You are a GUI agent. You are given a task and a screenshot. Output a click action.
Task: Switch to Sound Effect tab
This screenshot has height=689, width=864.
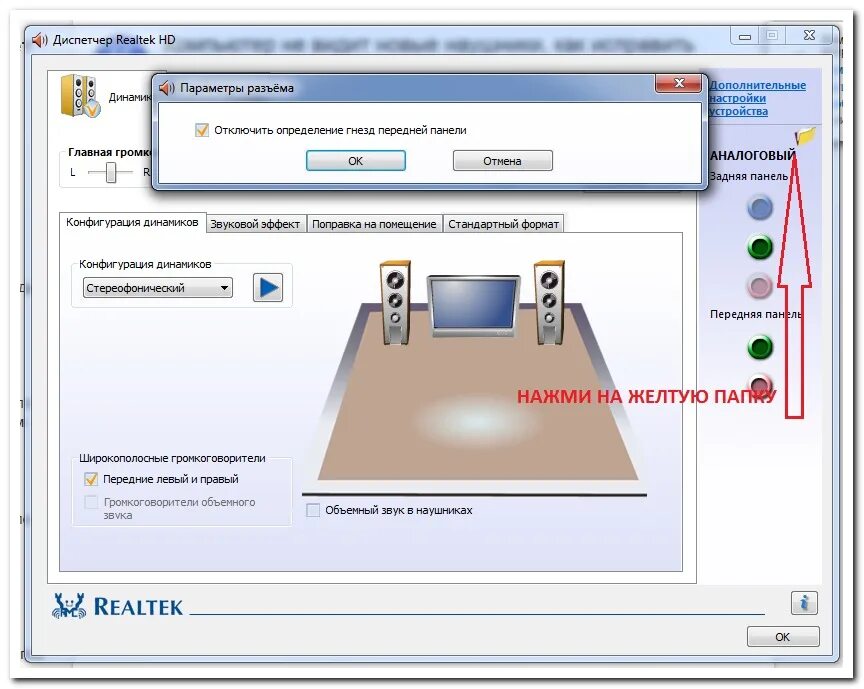click(x=255, y=224)
